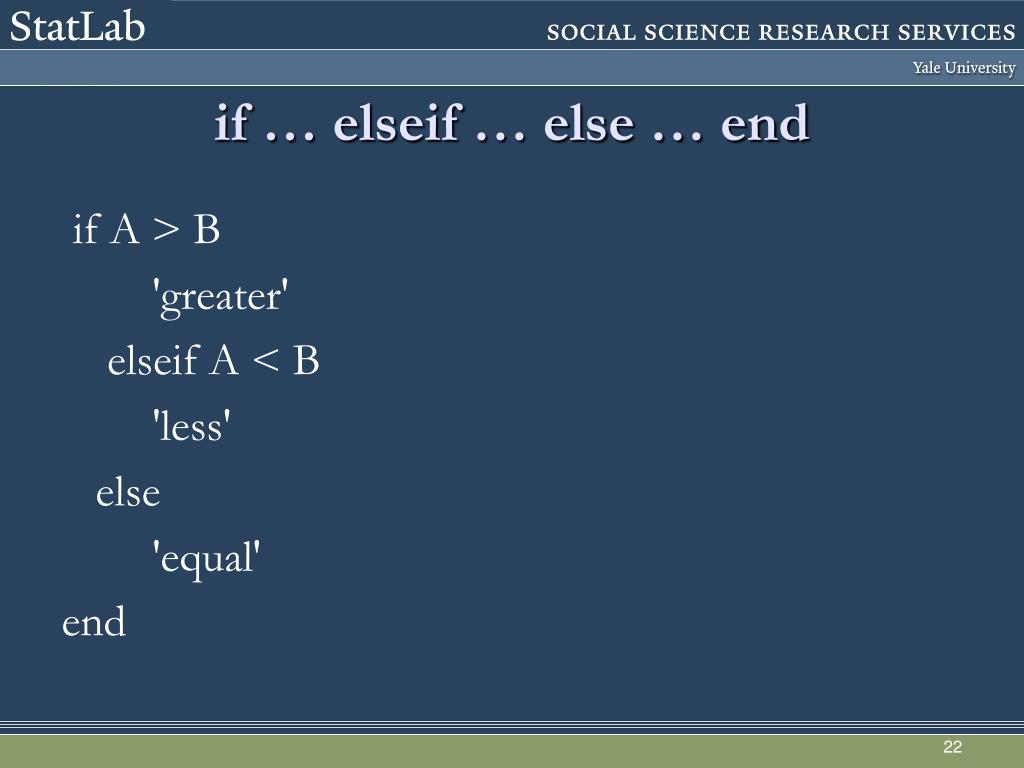The height and width of the screenshot is (768, 1024).
Task: Click the "elseif A < B" code line
Action: click(x=213, y=361)
